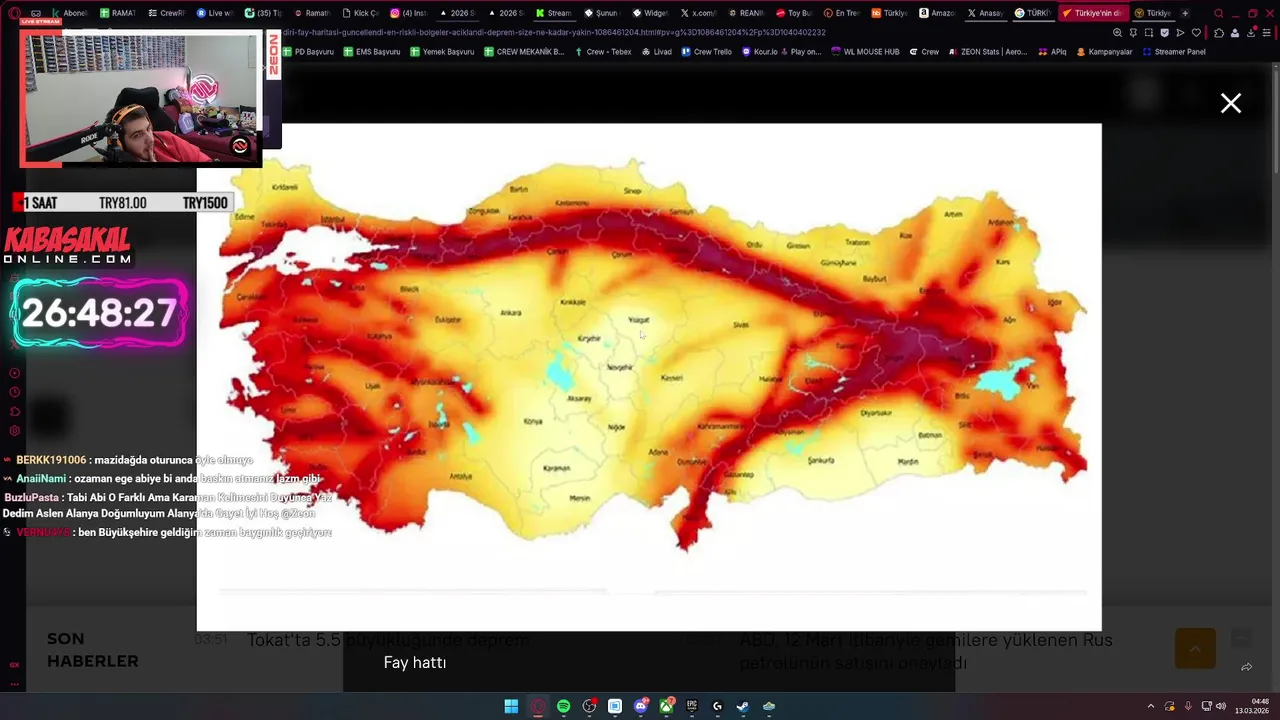Open the Livad bookmark

click(657, 52)
